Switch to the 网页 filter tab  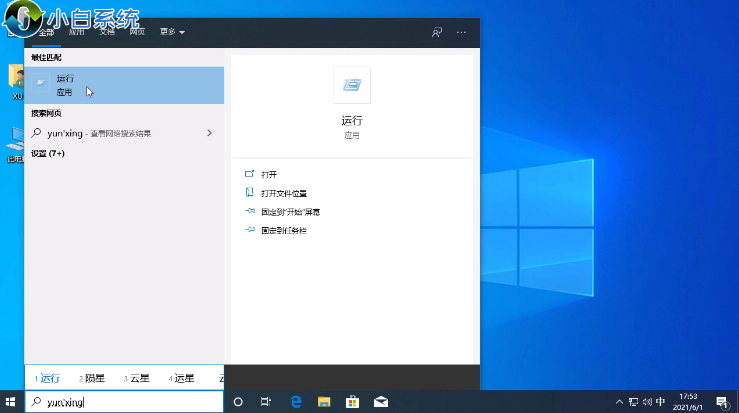pos(137,32)
